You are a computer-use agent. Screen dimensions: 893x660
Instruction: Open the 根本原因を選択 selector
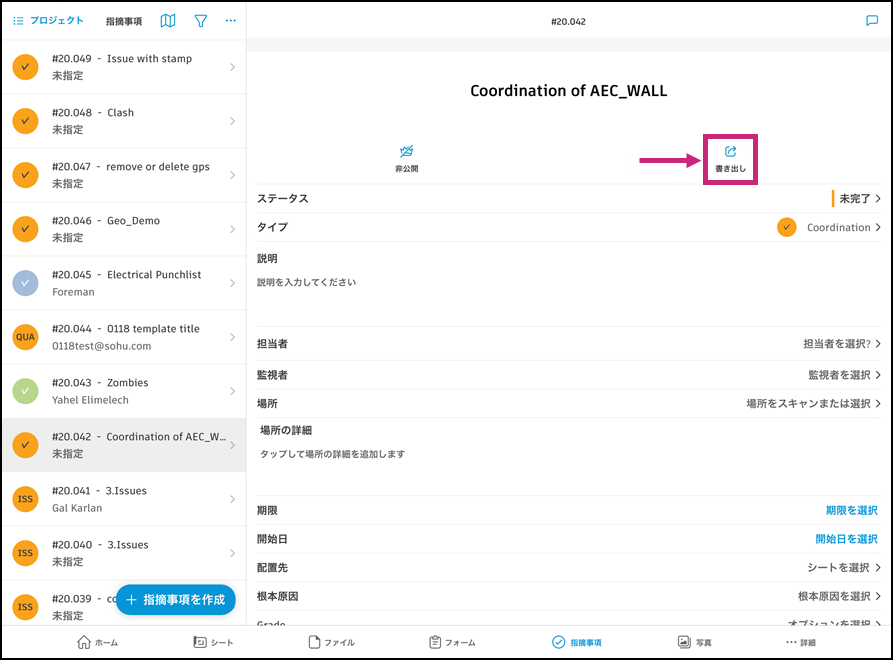[x=839, y=596]
